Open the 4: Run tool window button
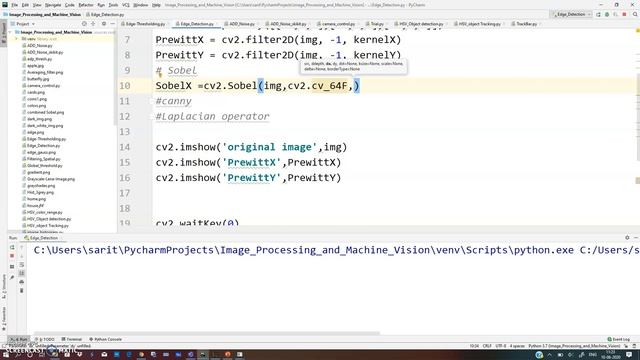The width and height of the screenshot is (640, 360). tap(19, 339)
